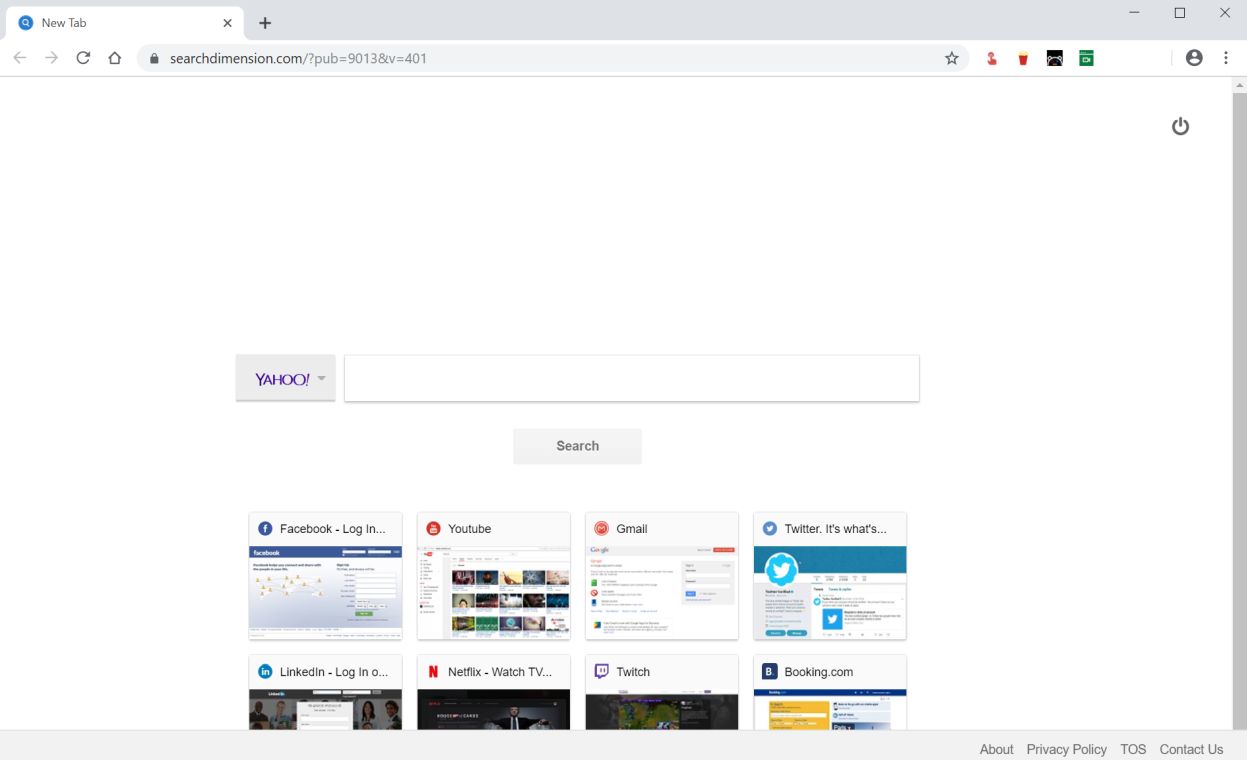Screen dimensions: 1247x760
Task: Click the Facebook favicon in the tile
Action: tap(265, 529)
